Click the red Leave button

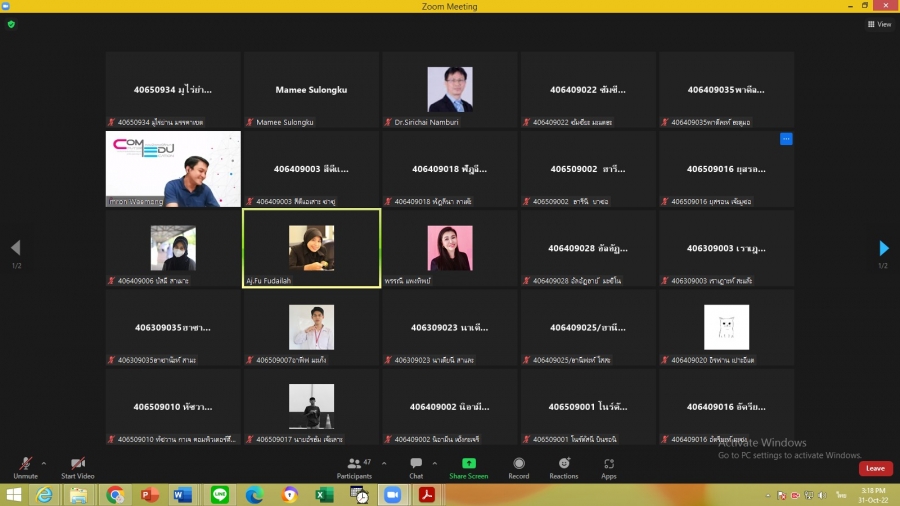pos(875,468)
